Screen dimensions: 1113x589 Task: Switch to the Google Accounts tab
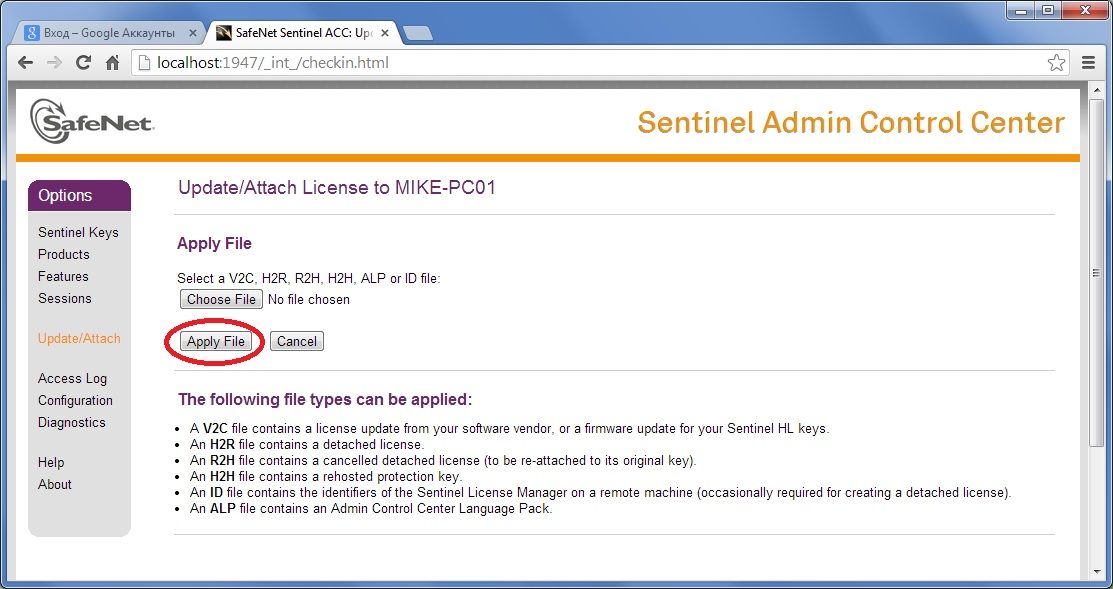click(110, 33)
